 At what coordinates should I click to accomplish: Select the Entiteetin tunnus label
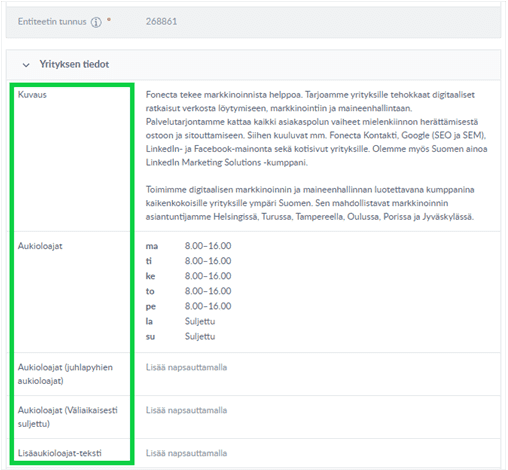pyautogui.click(x=52, y=22)
